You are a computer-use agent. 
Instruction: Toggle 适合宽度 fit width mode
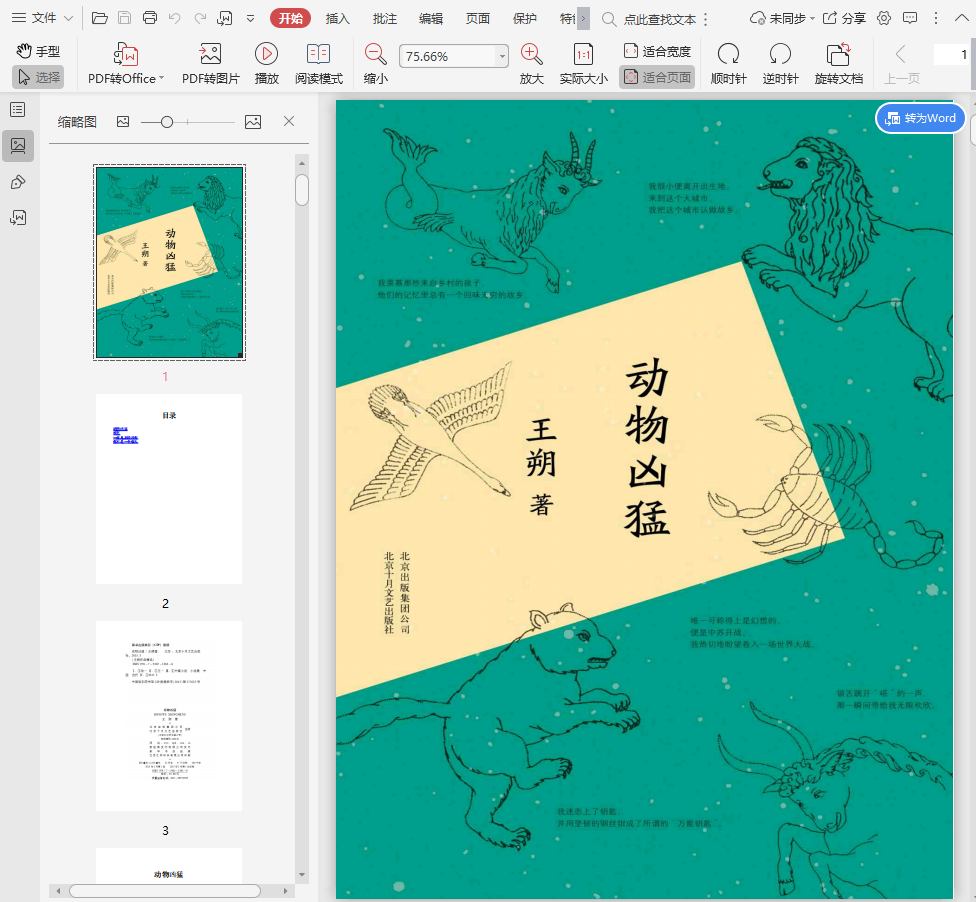tap(657, 51)
